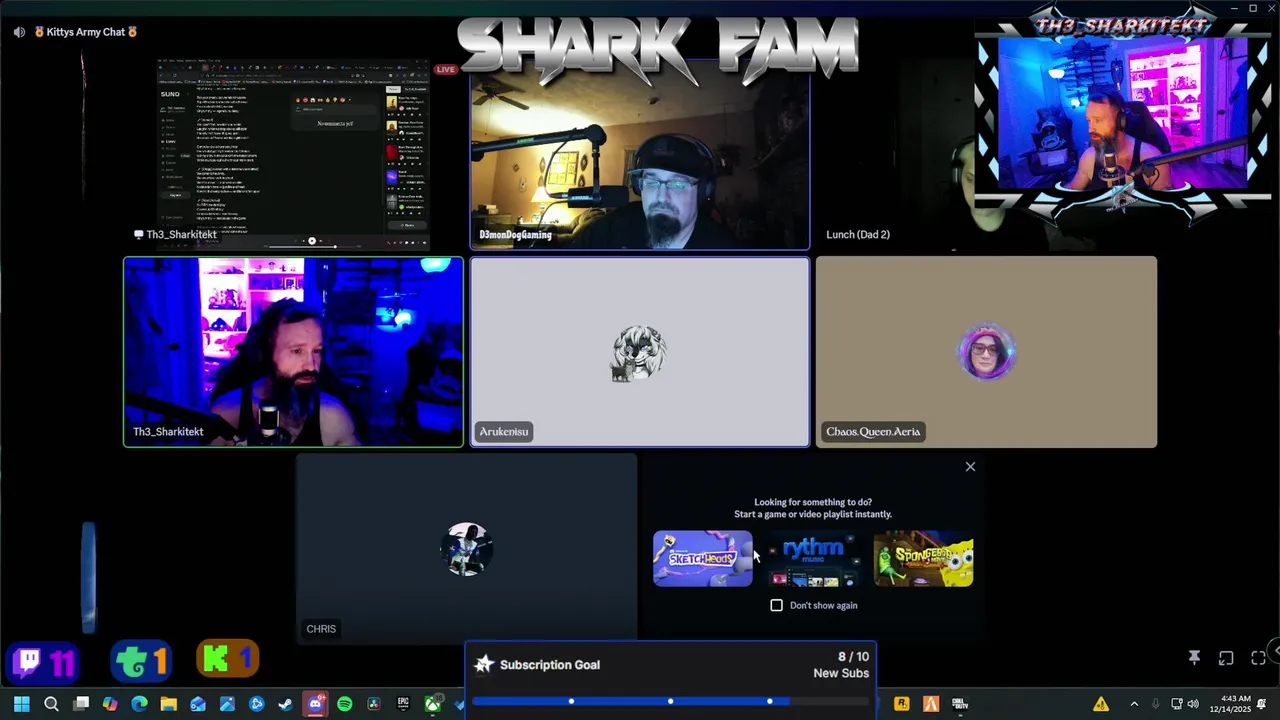Click Arukenisu's avatar
Image resolution: width=1280 pixels, height=720 pixels.
(x=640, y=352)
